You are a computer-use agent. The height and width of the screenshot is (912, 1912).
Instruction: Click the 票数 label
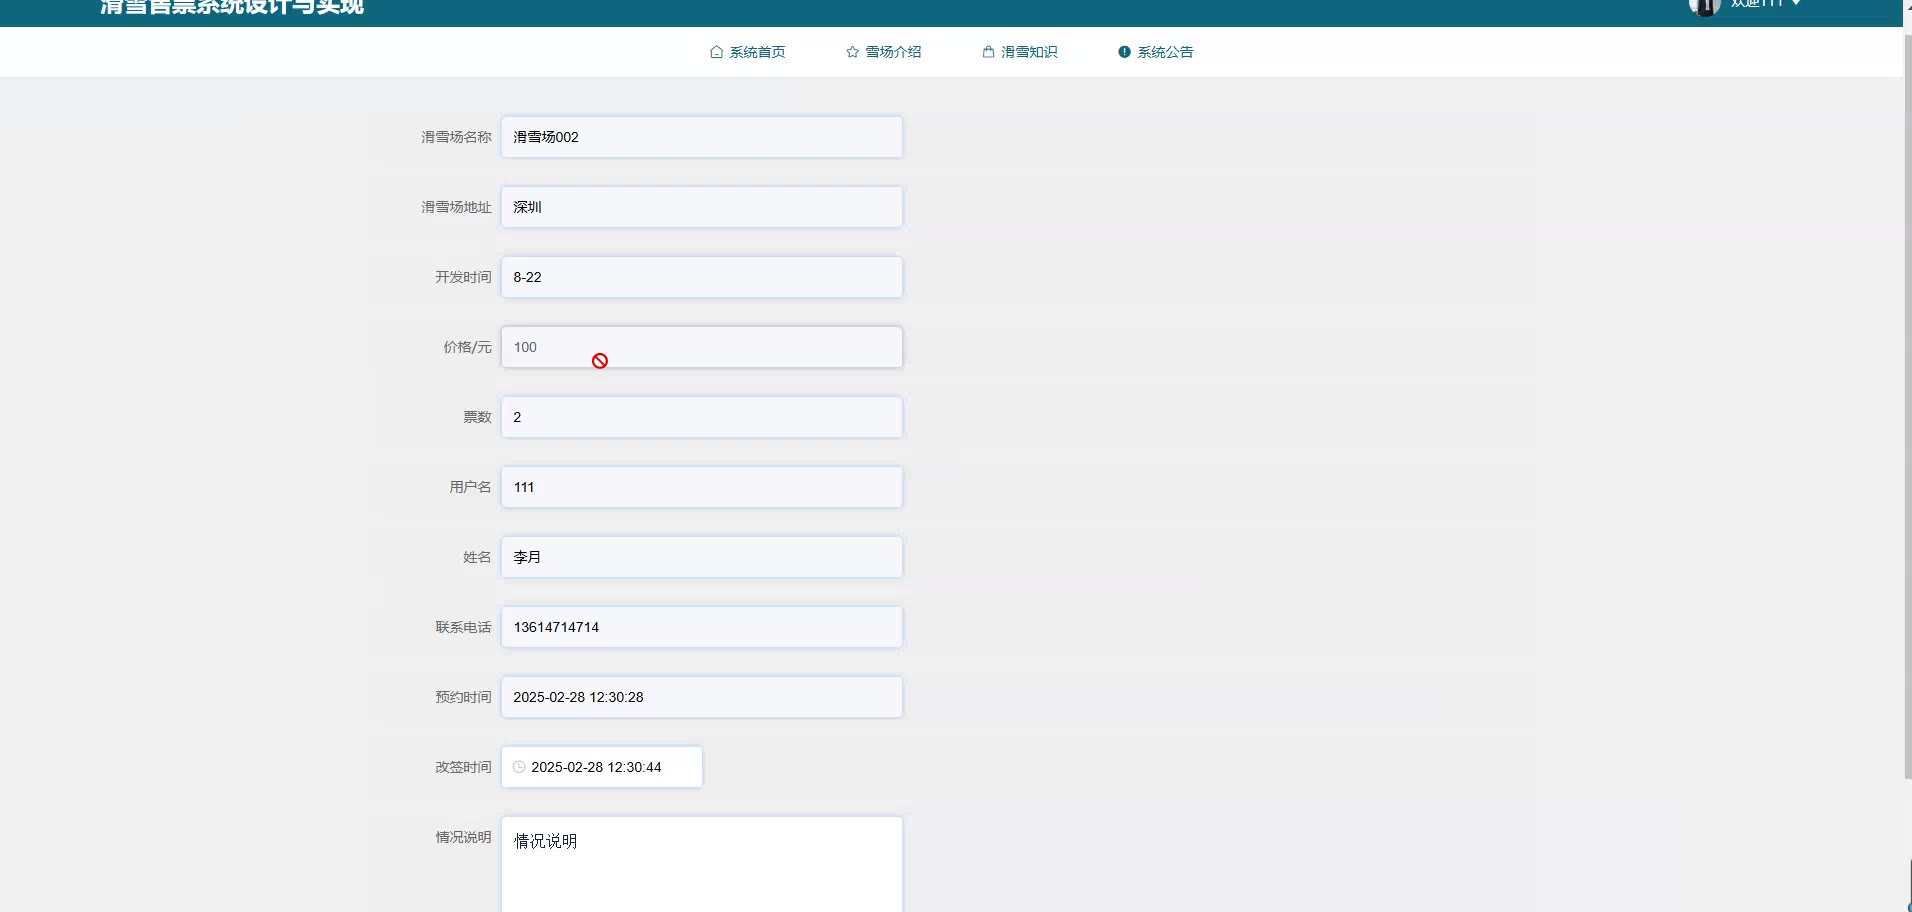(477, 417)
